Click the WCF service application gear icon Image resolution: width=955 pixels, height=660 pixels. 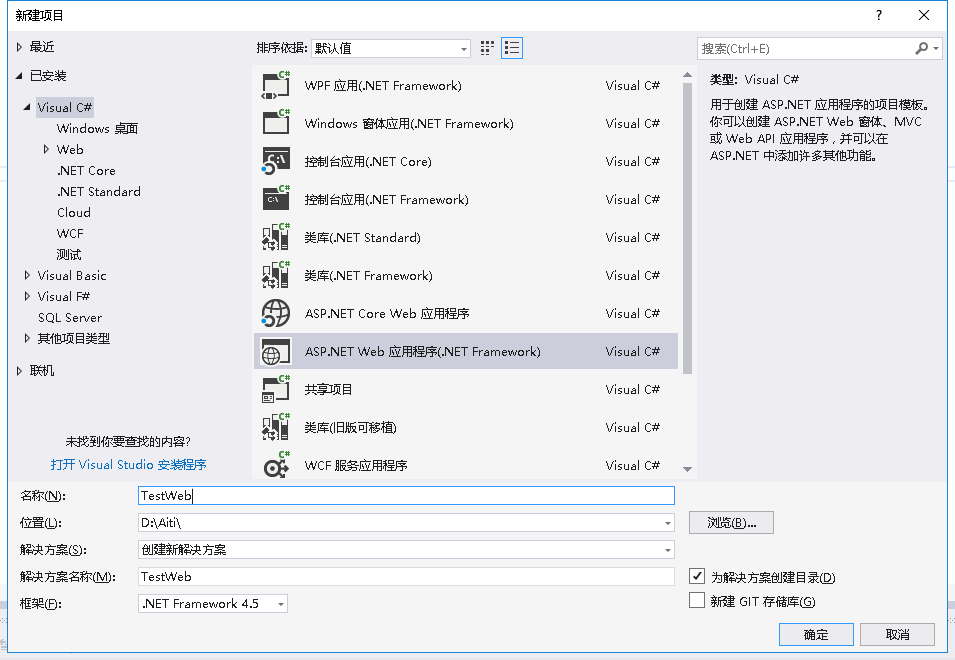pyautogui.click(x=276, y=465)
